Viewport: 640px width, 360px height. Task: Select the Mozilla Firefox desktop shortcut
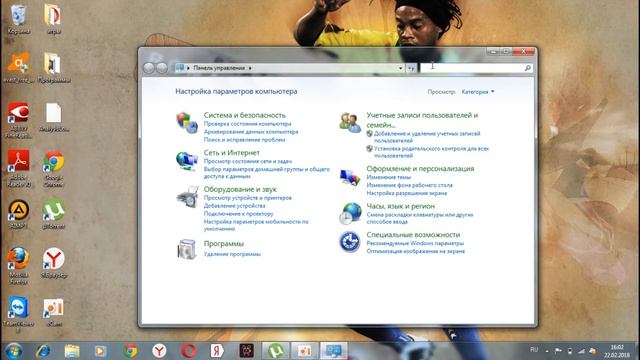[18, 265]
